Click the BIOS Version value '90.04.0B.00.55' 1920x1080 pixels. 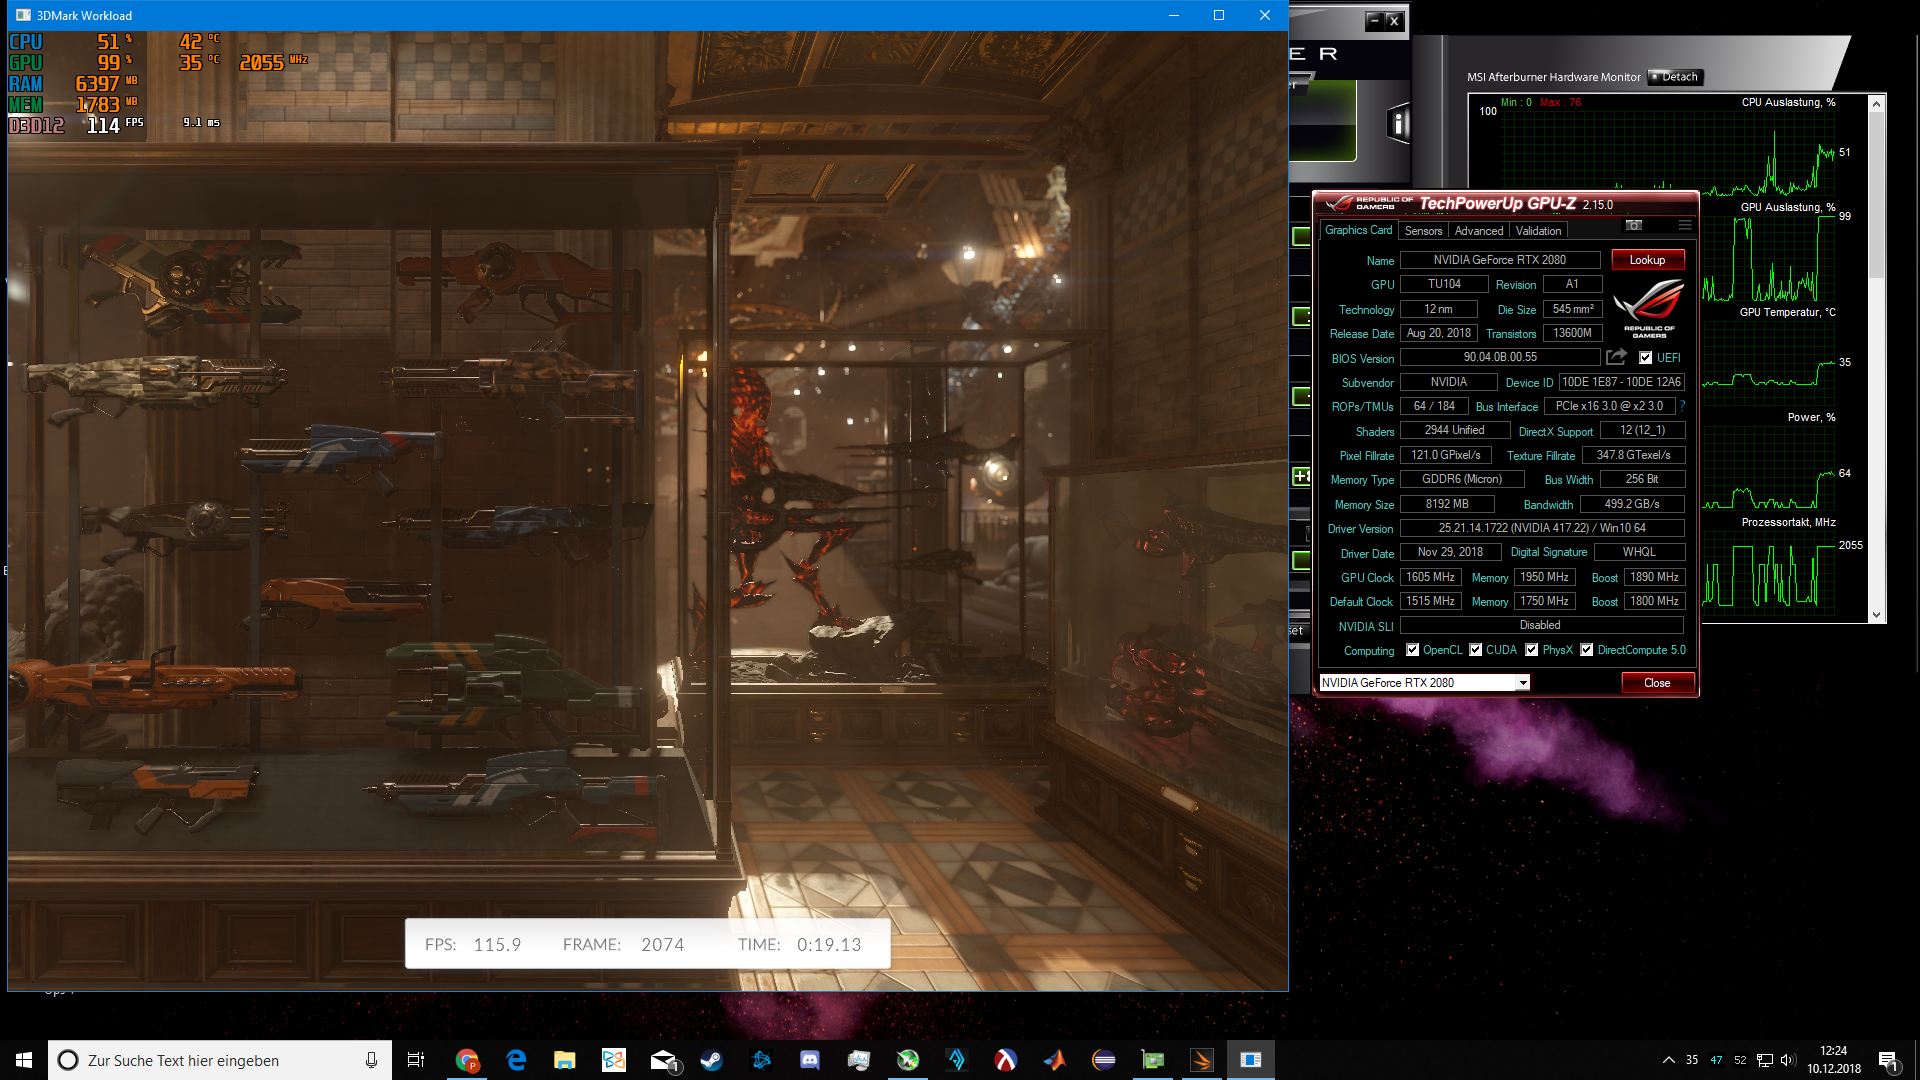[x=1500, y=357]
